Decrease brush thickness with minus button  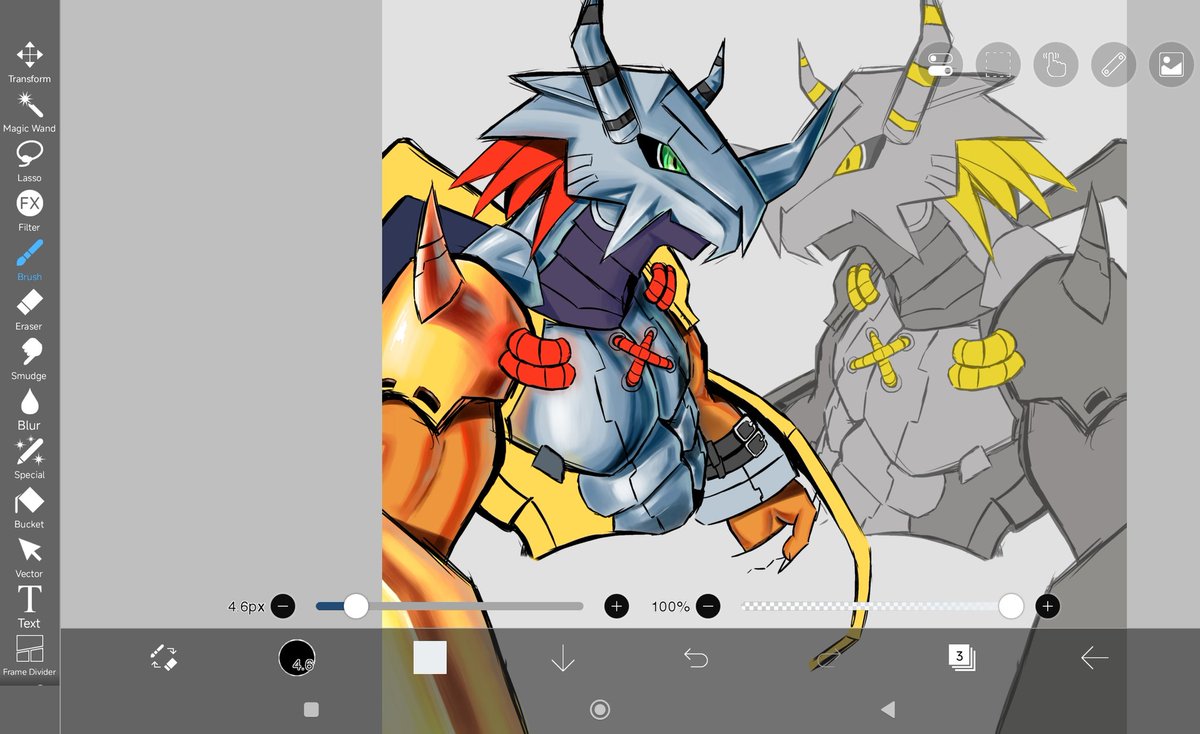(283, 606)
